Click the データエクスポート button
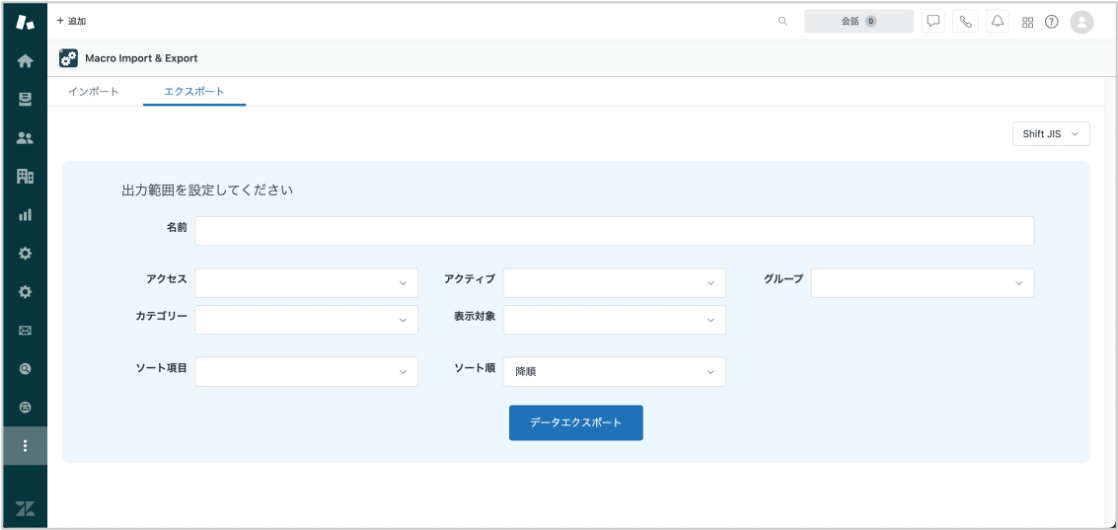Viewport: 1118px width, 530px height. (x=576, y=423)
